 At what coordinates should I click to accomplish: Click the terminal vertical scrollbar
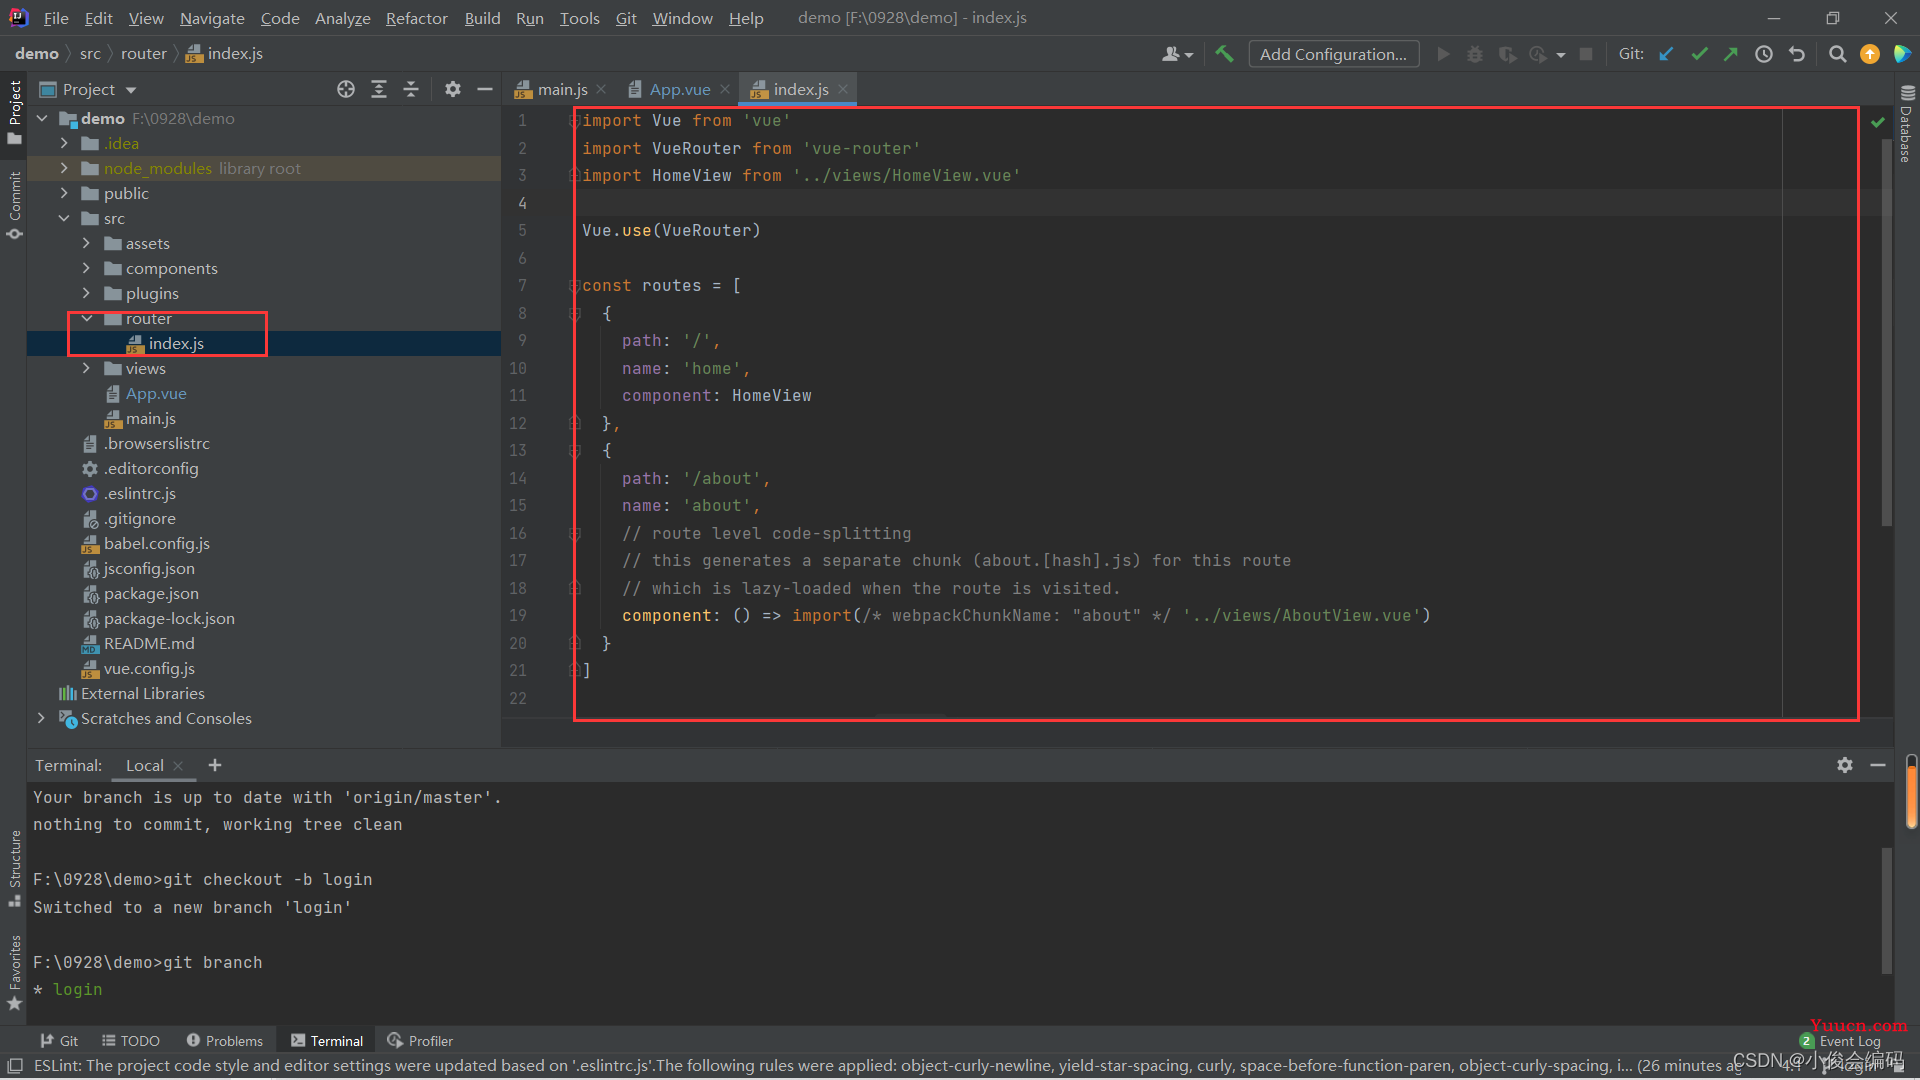coord(1887,910)
